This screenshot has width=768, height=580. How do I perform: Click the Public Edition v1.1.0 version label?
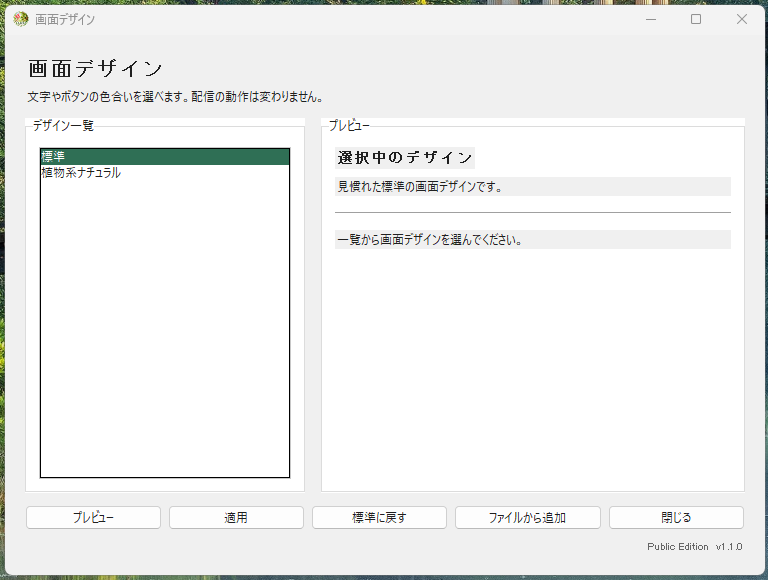pyautogui.click(x=695, y=547)
